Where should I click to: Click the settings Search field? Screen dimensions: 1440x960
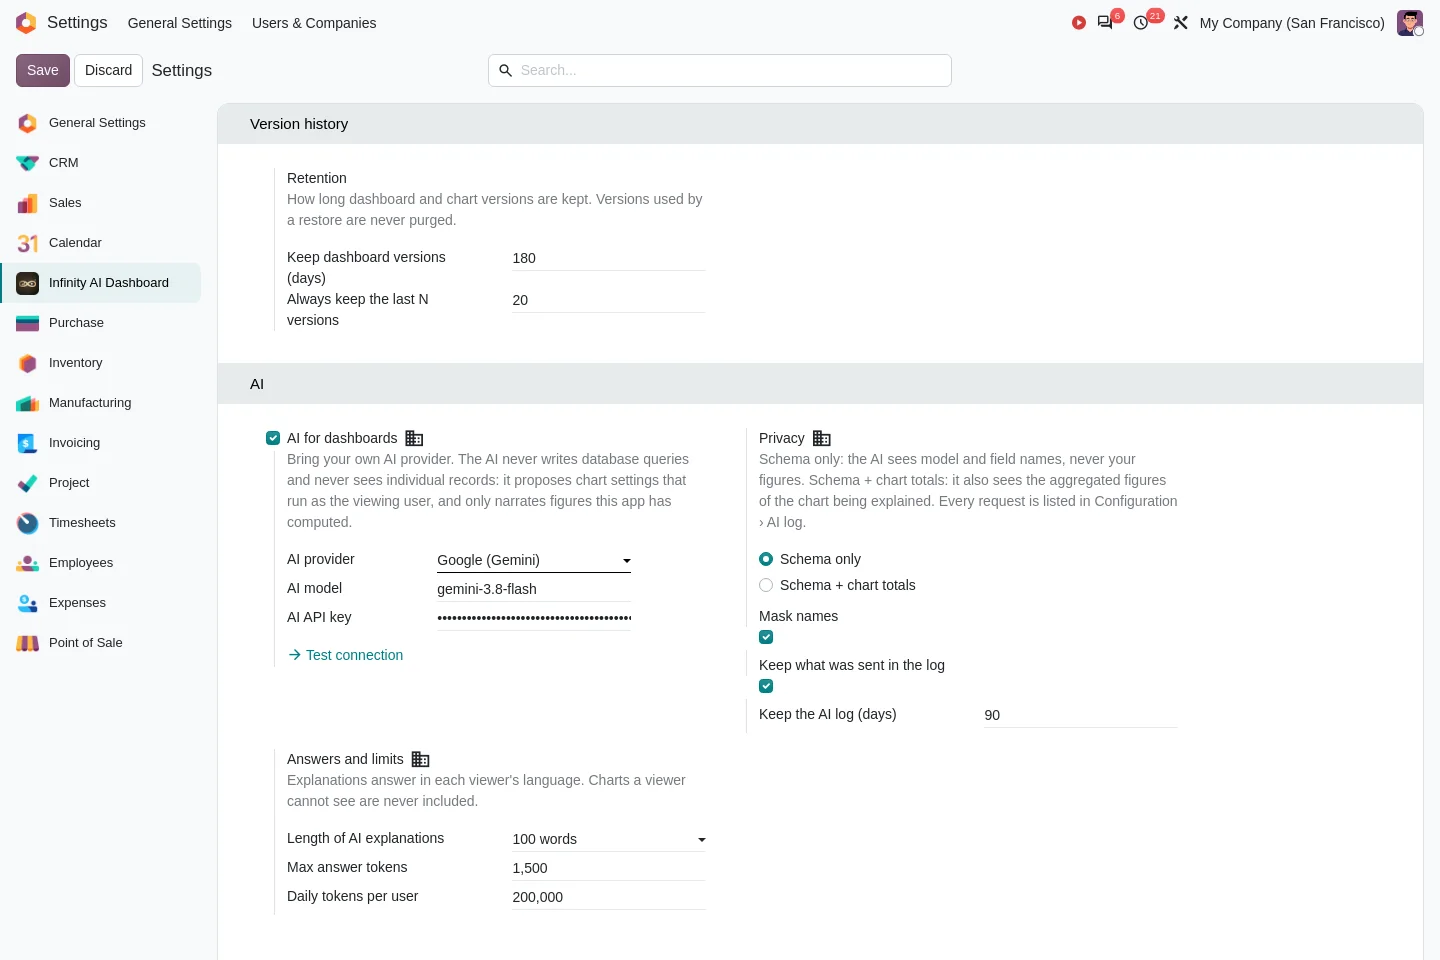[x=720, y=70]
